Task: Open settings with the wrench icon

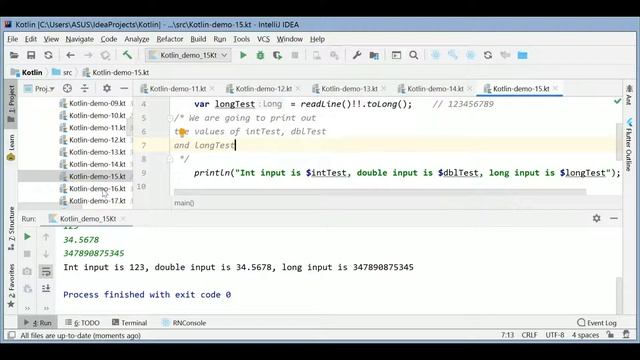Action: coord(357,55)
